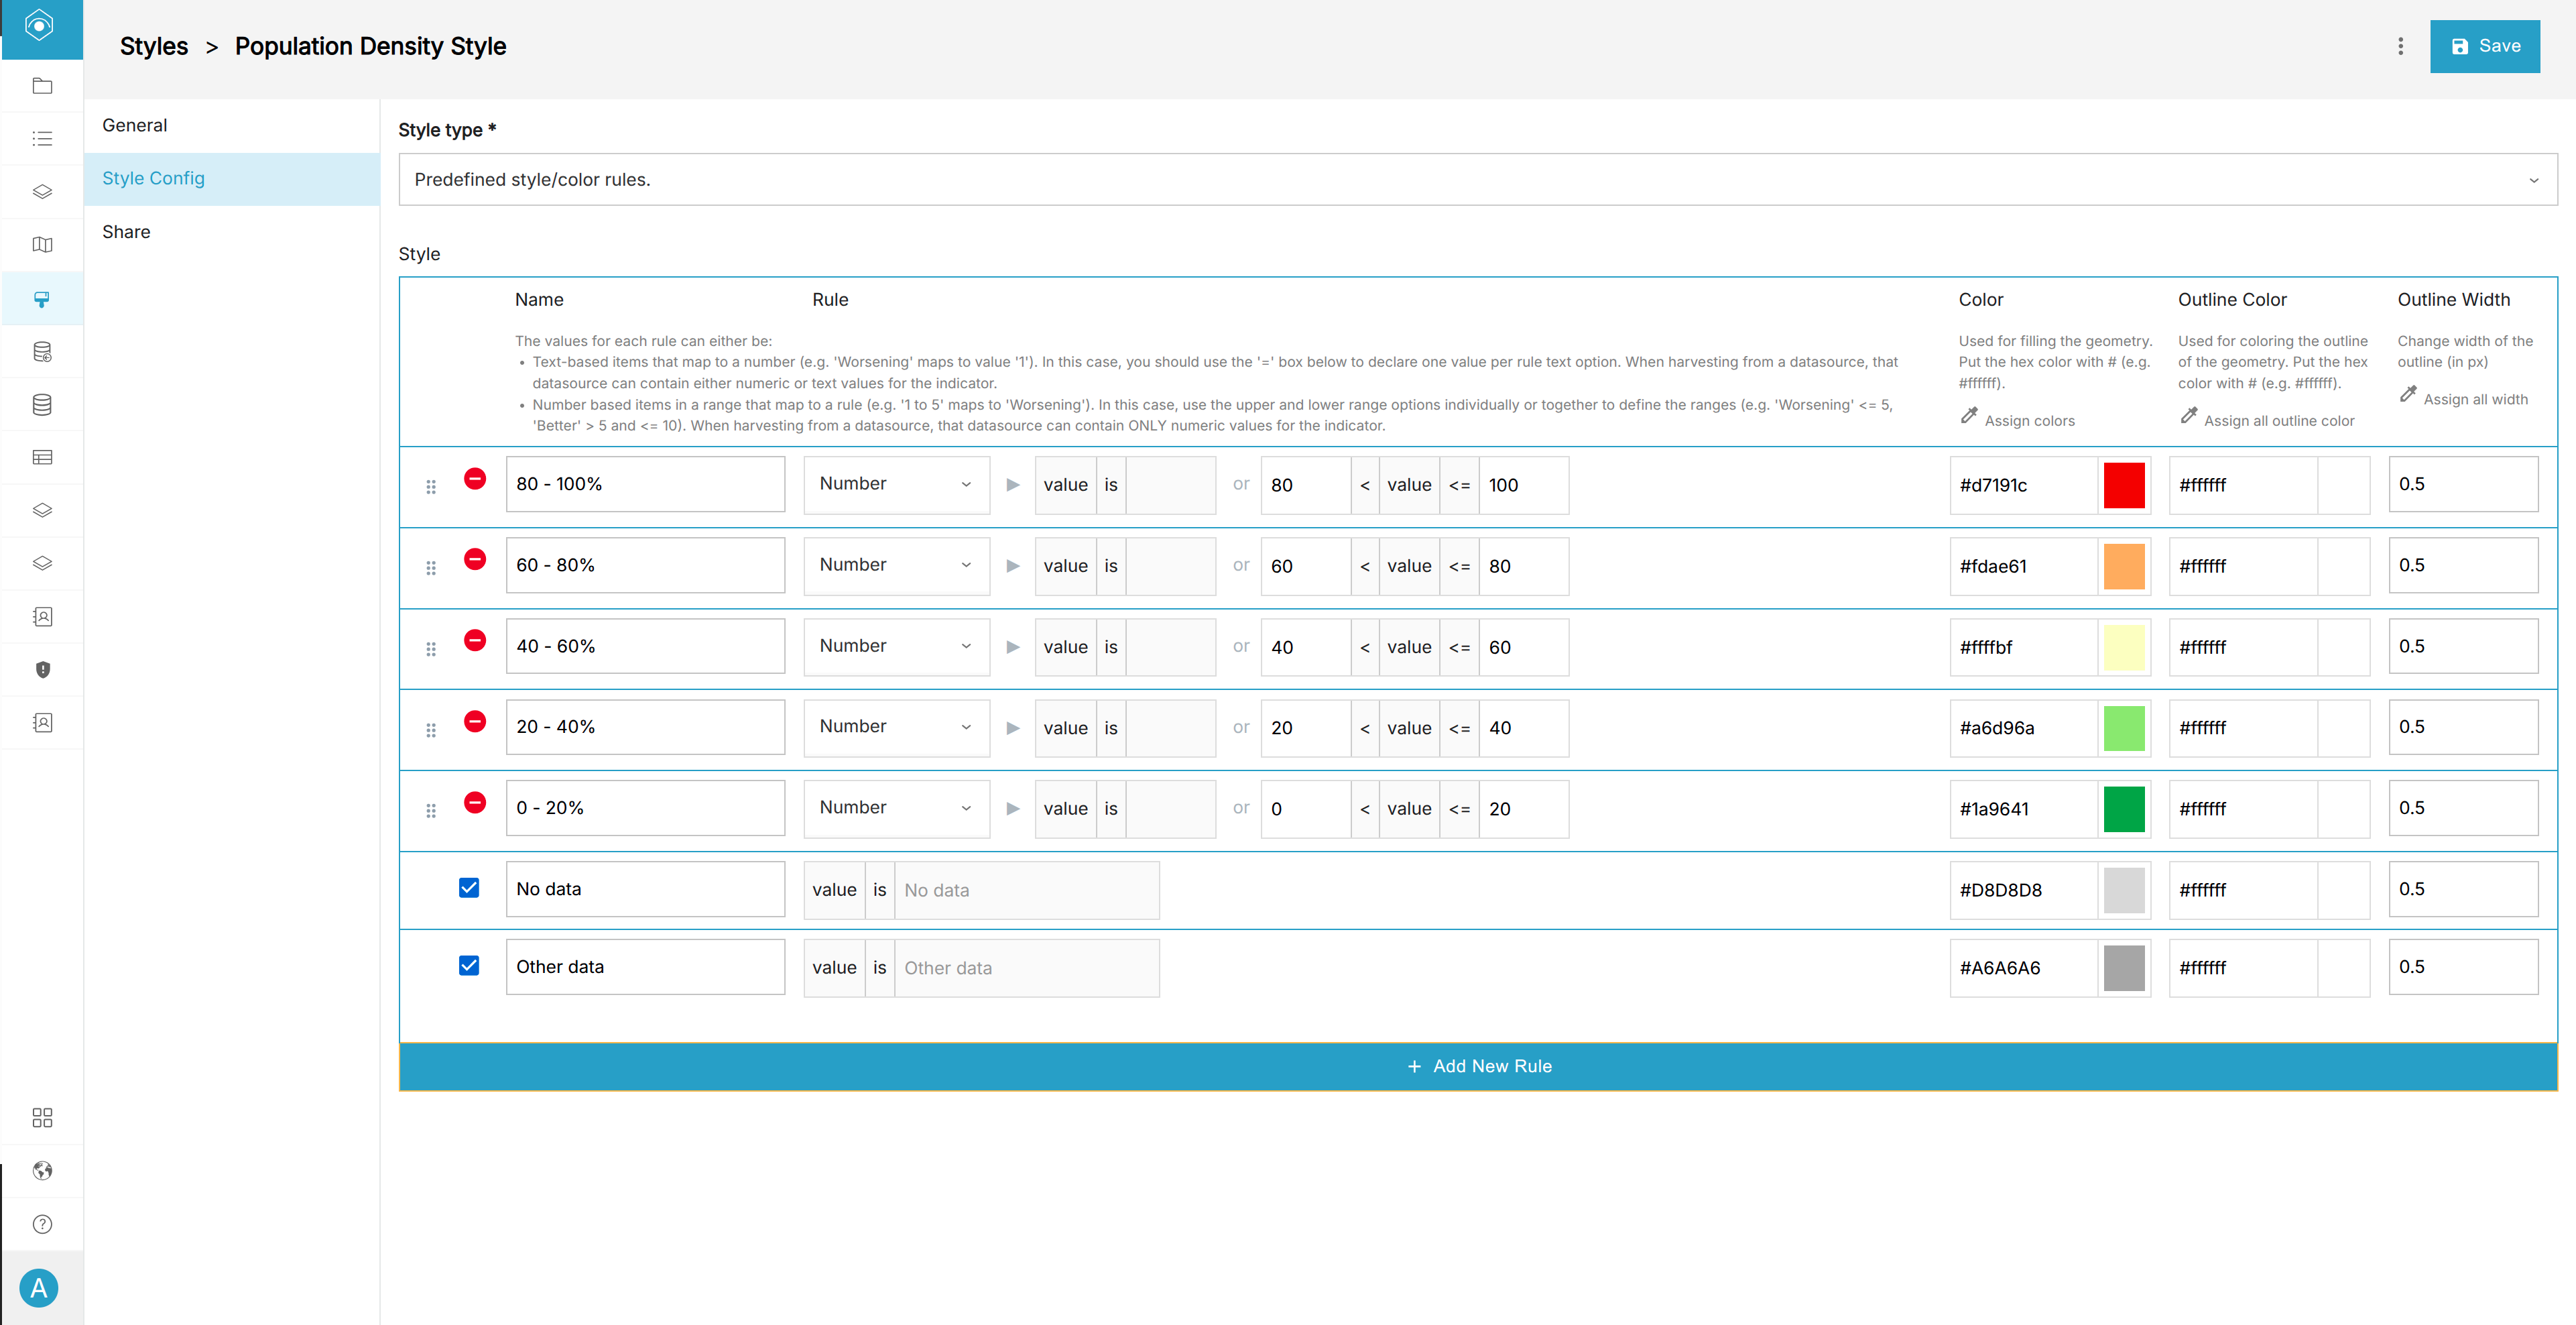The image size is (2576, 1325).
Task: Click the app logo at the top left
Action: (39, 26)
